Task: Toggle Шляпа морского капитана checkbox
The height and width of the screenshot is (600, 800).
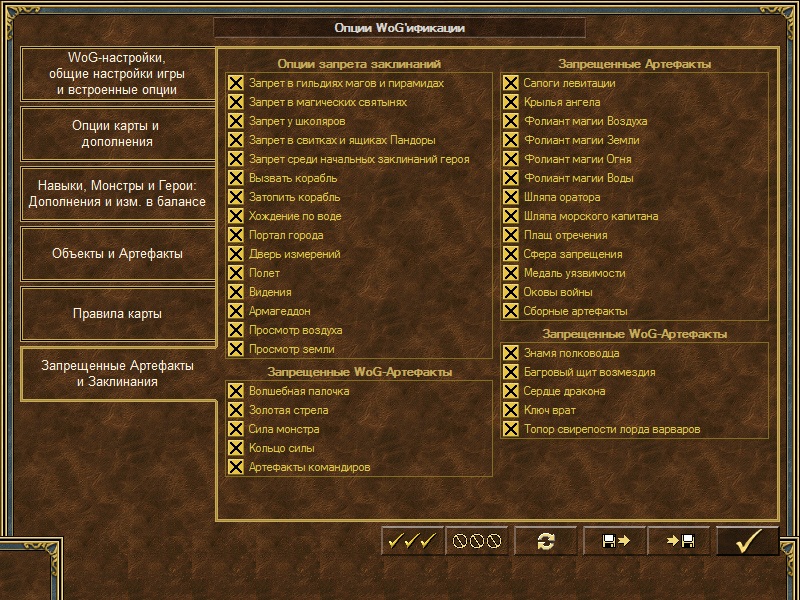Action: click(511, 216)
